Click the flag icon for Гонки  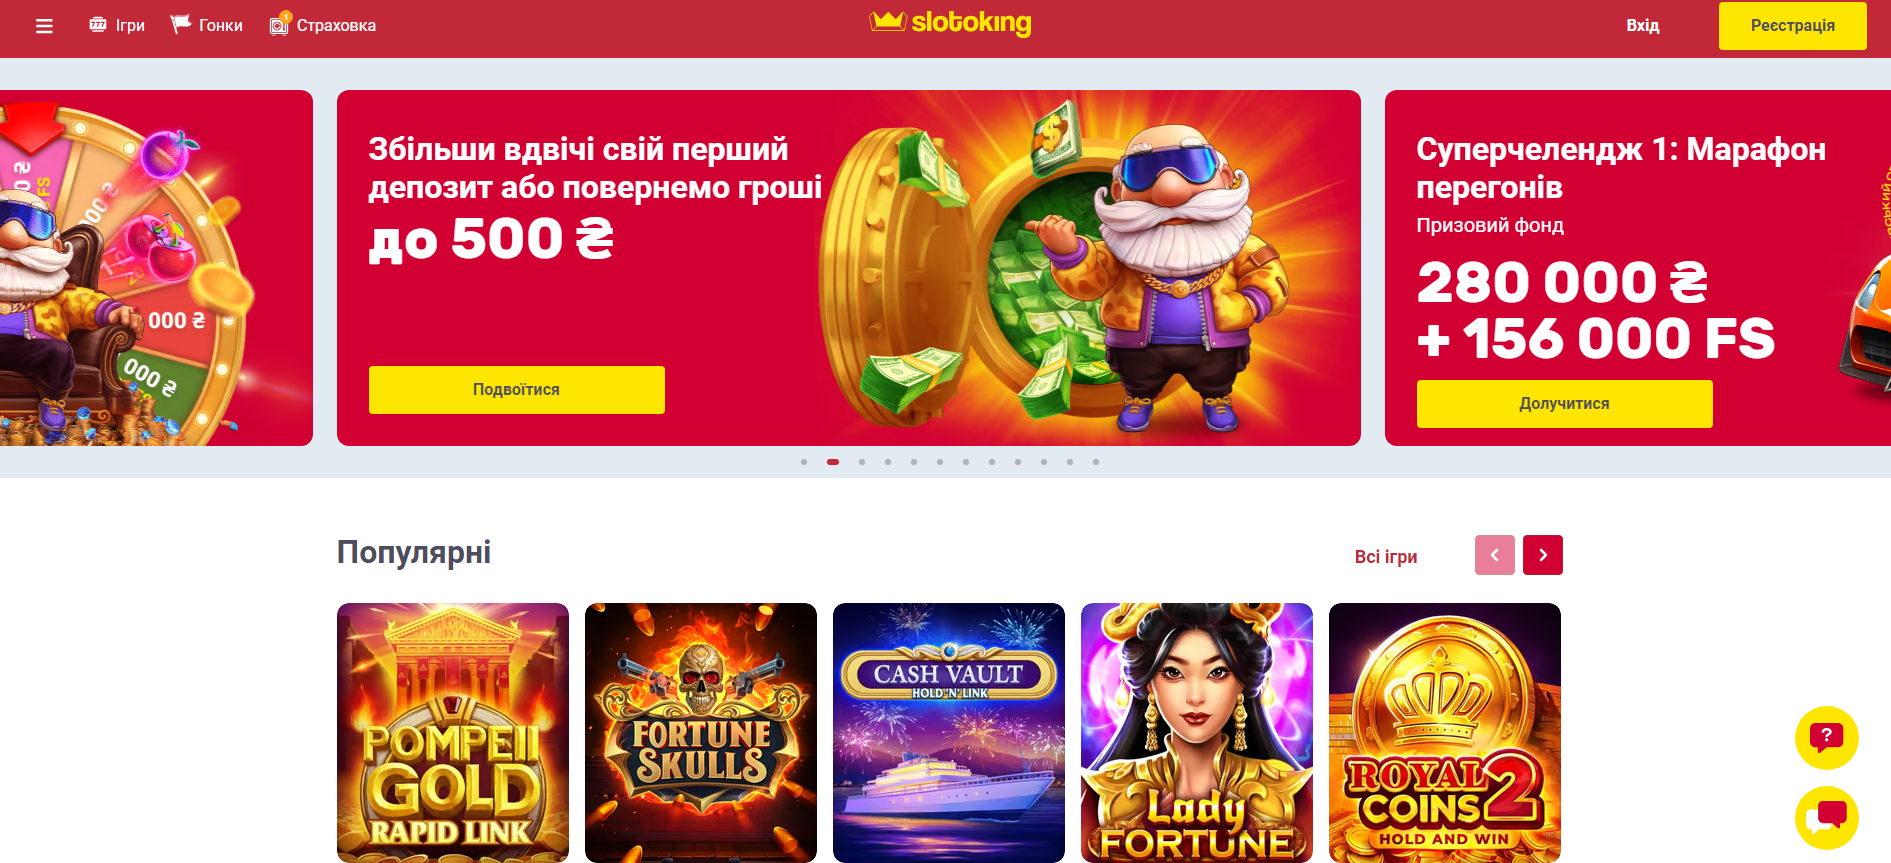click(x=180, y=24)
